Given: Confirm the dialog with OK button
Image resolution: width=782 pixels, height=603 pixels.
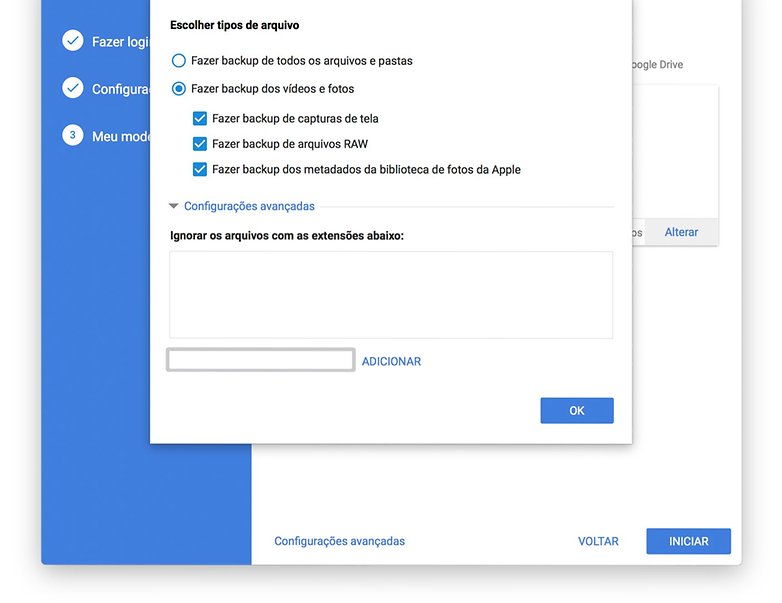Looking at the screenshot, I should (577, 410).
